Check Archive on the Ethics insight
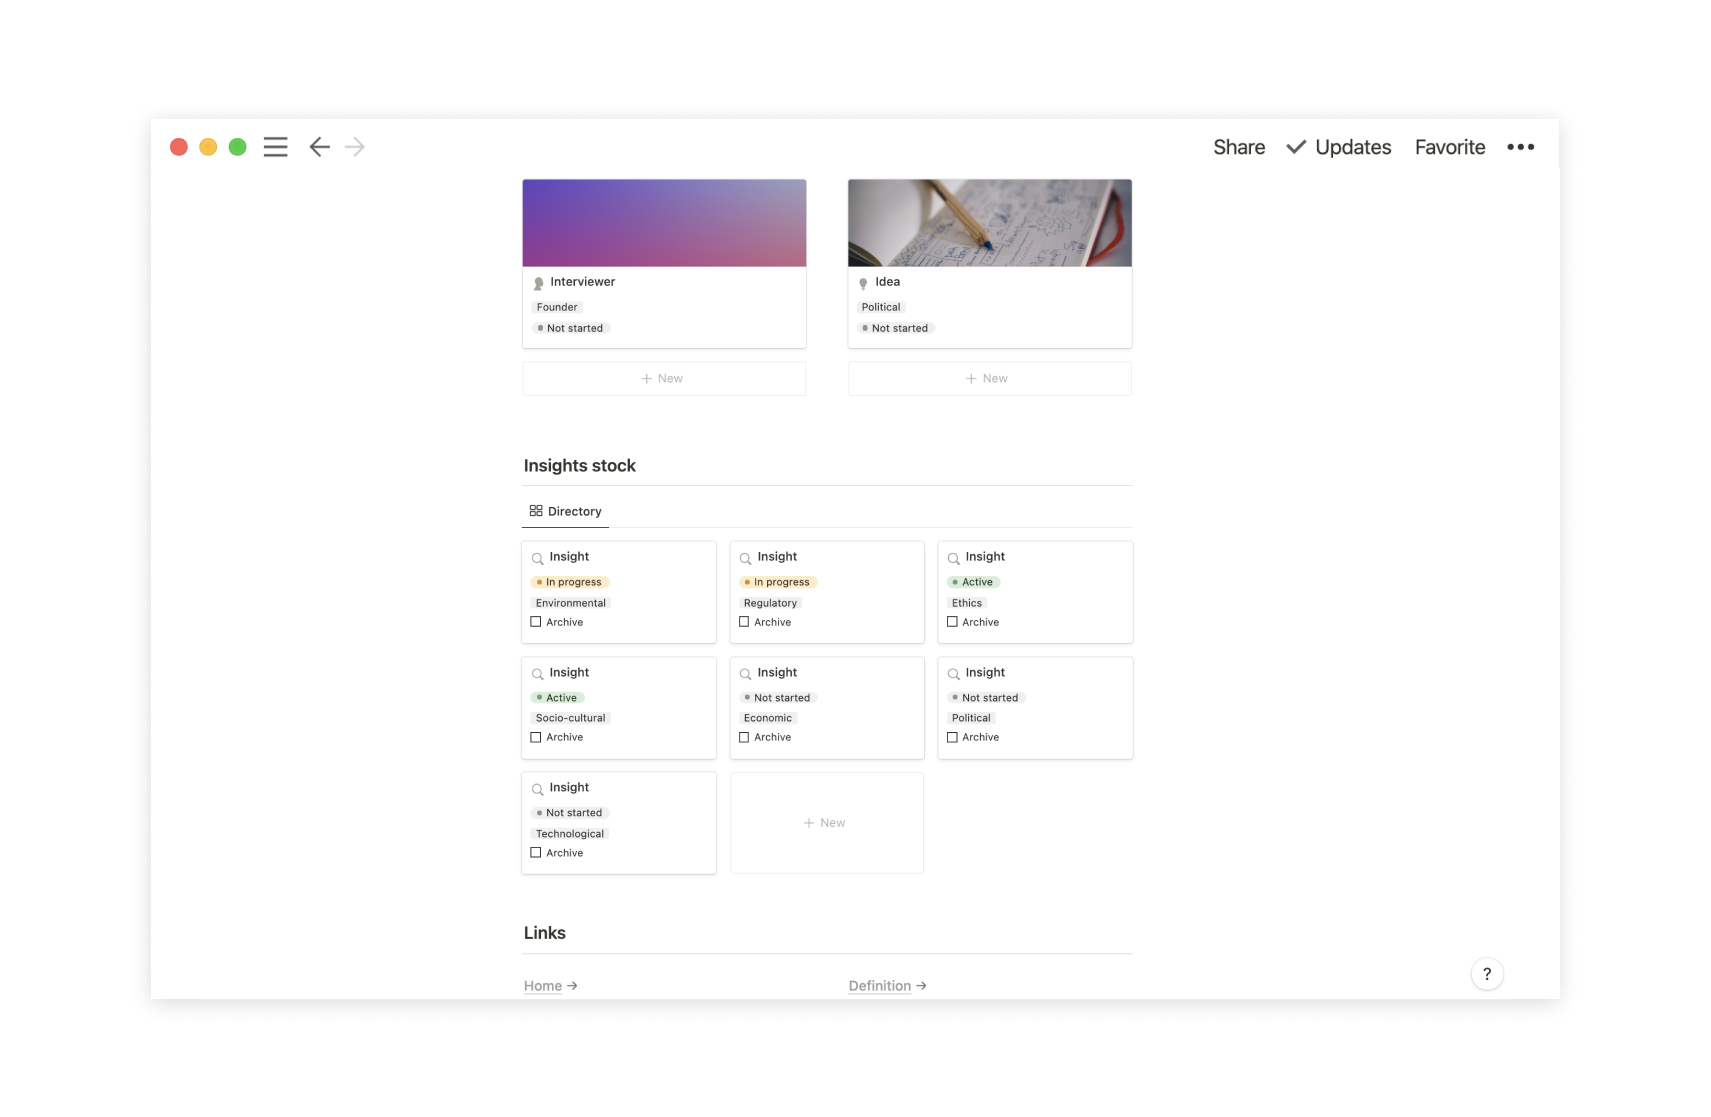 (952, 622)
